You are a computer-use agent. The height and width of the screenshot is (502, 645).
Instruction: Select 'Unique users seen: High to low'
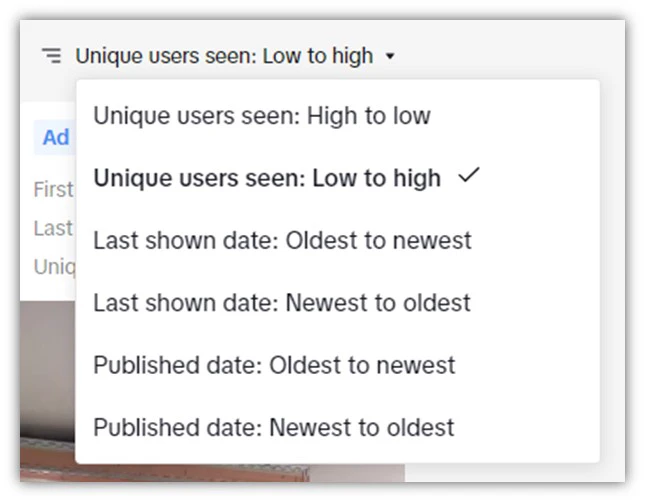[x=261, y=116]
